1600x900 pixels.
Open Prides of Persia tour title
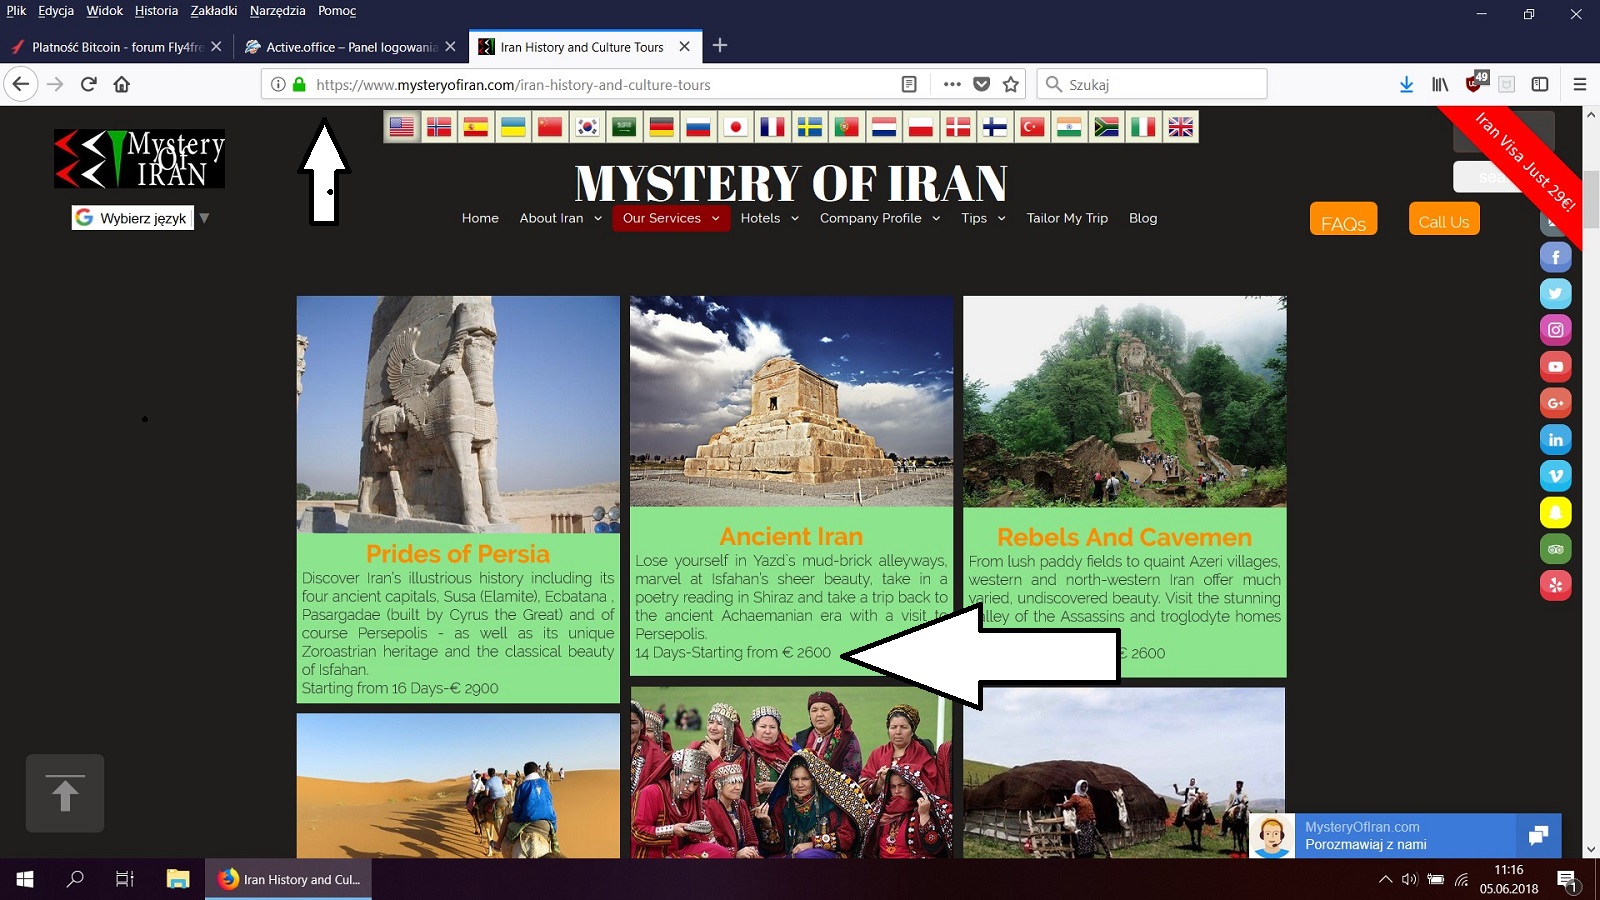pos(458,553)
